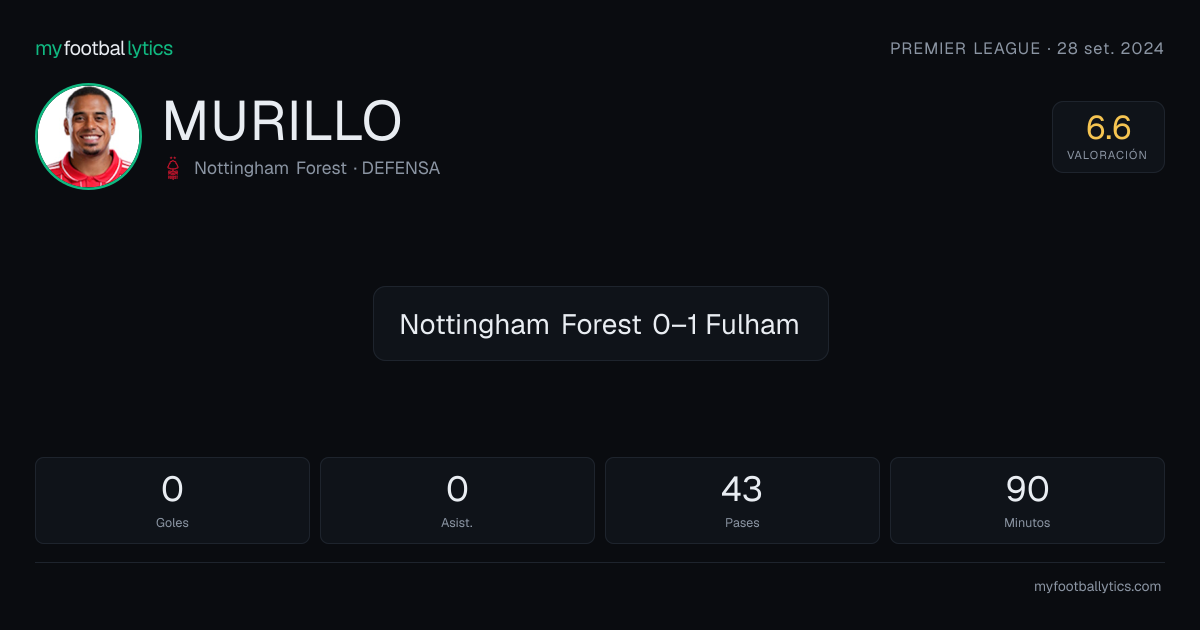Click the 43 passes value
The image size is (1200, 630).
click(742, 489)
